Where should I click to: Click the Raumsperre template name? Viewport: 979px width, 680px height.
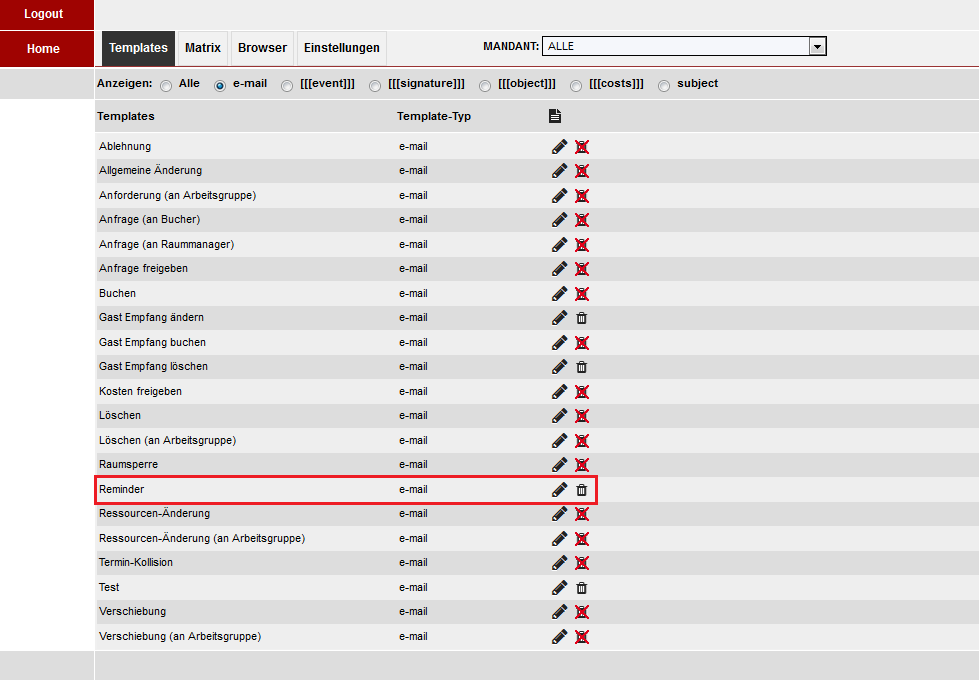tap(129, 464)
